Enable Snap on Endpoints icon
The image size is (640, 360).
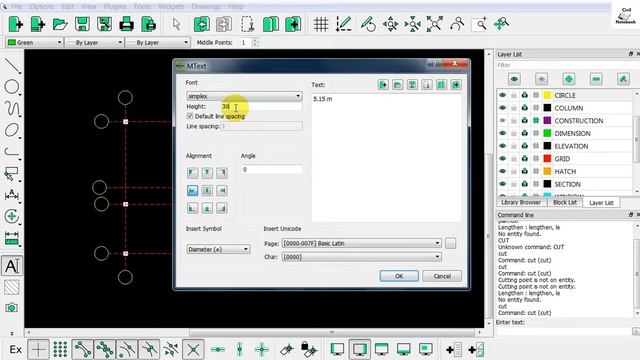pyautogui.click(x=82, y=349)
